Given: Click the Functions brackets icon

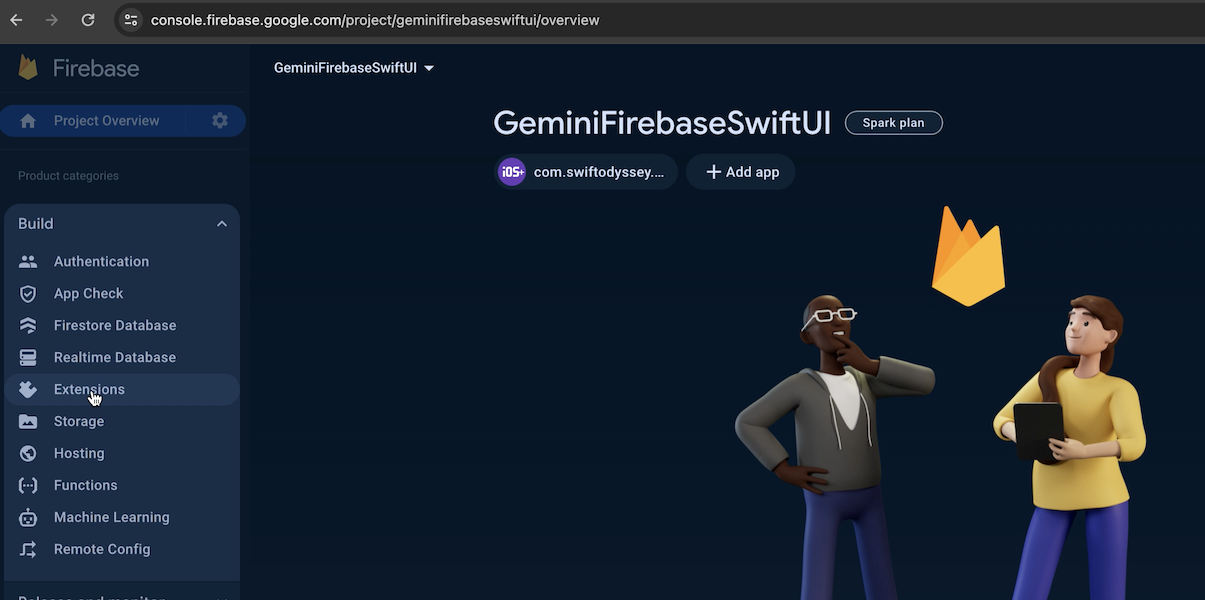Looking at the screenshot, I should click(x=28, y=486).
